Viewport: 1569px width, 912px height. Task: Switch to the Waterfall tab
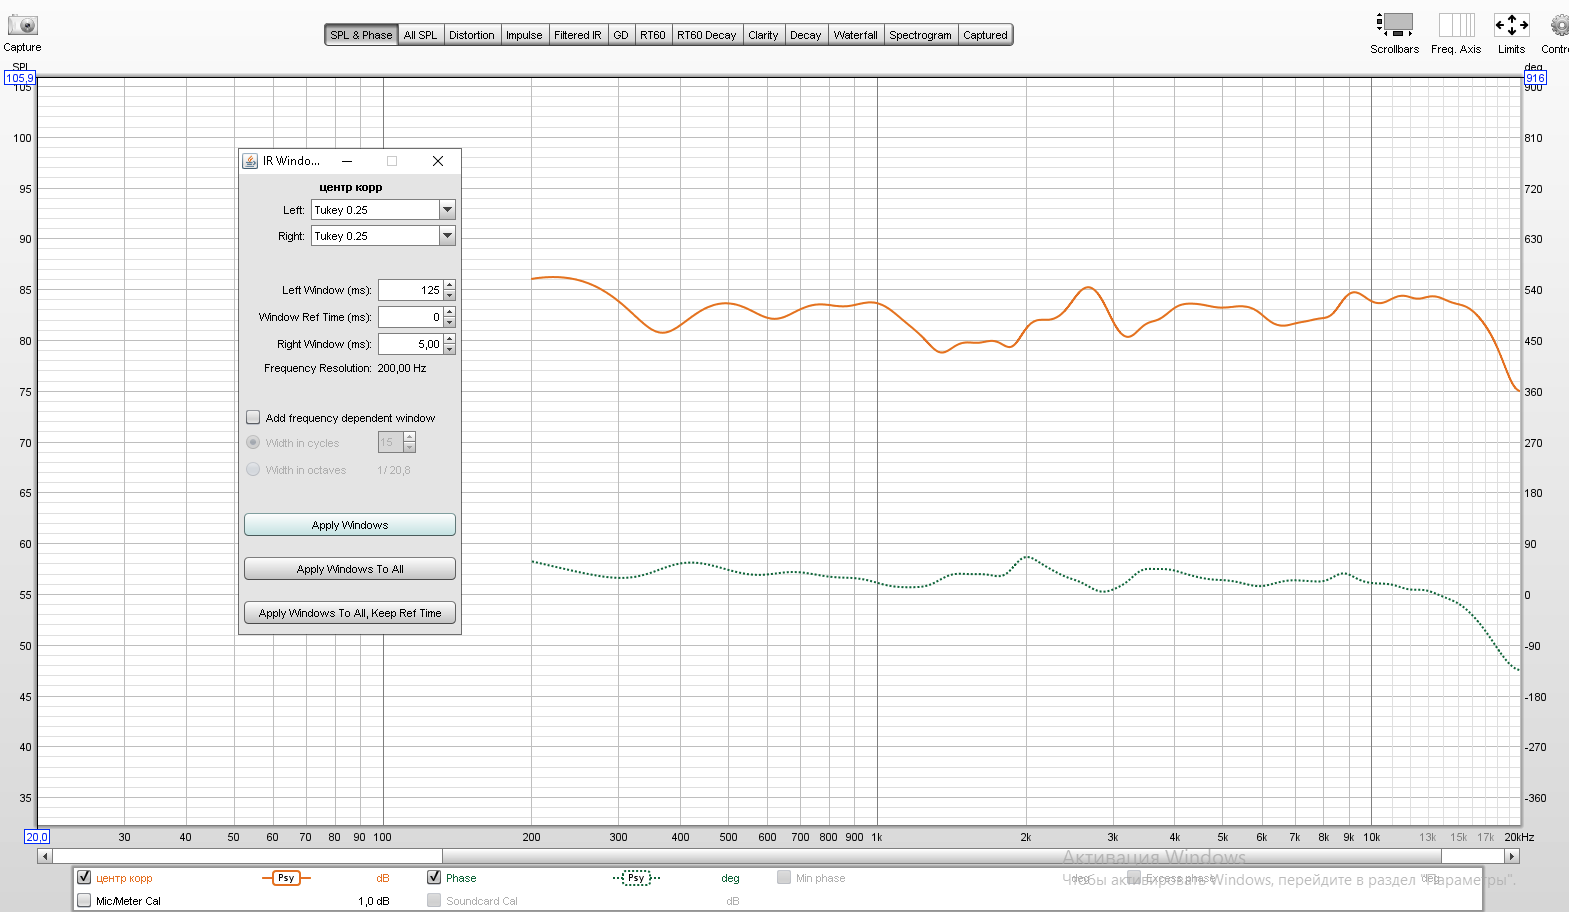click(x=855, y=35)
